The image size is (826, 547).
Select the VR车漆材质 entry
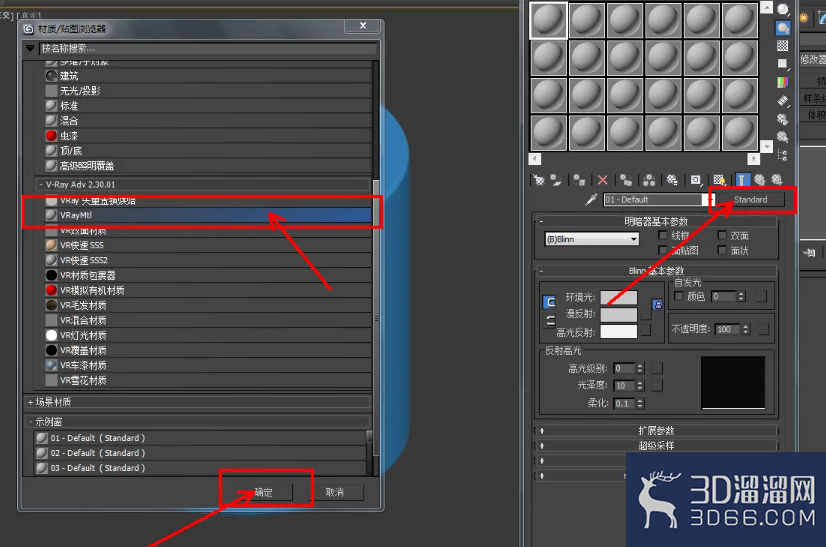click(208, 365)
